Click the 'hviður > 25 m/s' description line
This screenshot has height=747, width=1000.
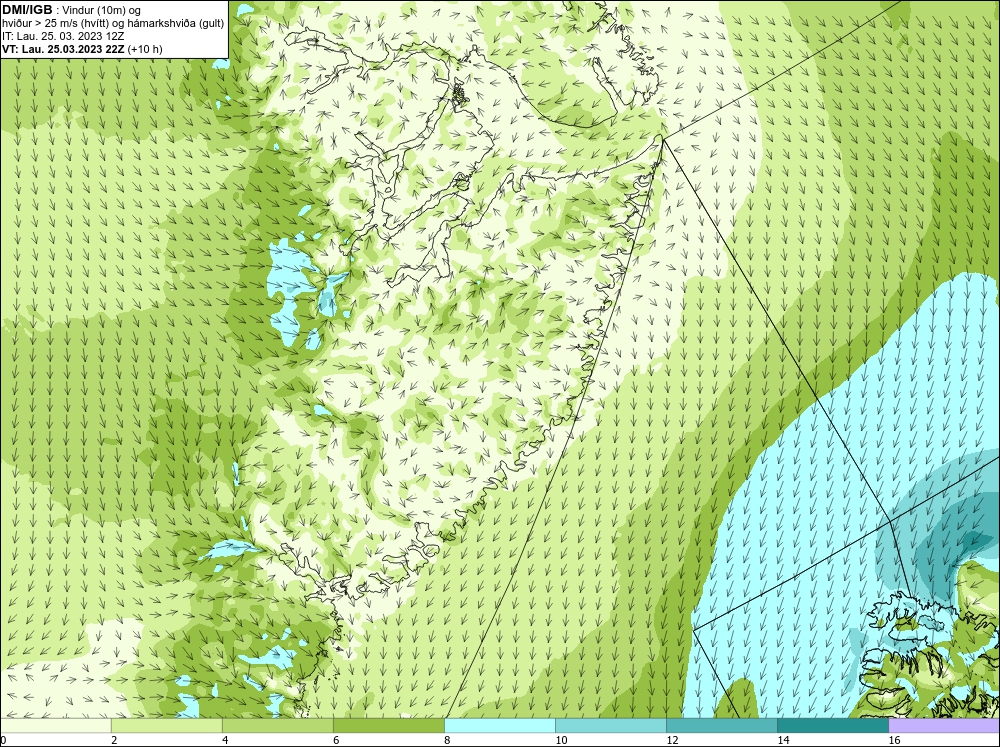click(x=113, y=23)
